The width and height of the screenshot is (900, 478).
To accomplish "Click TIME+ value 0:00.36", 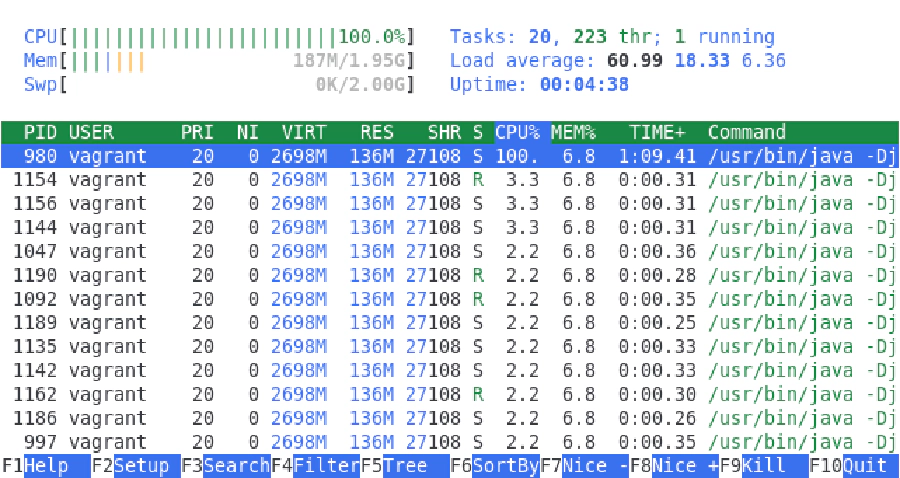I will tap(657, 251).
